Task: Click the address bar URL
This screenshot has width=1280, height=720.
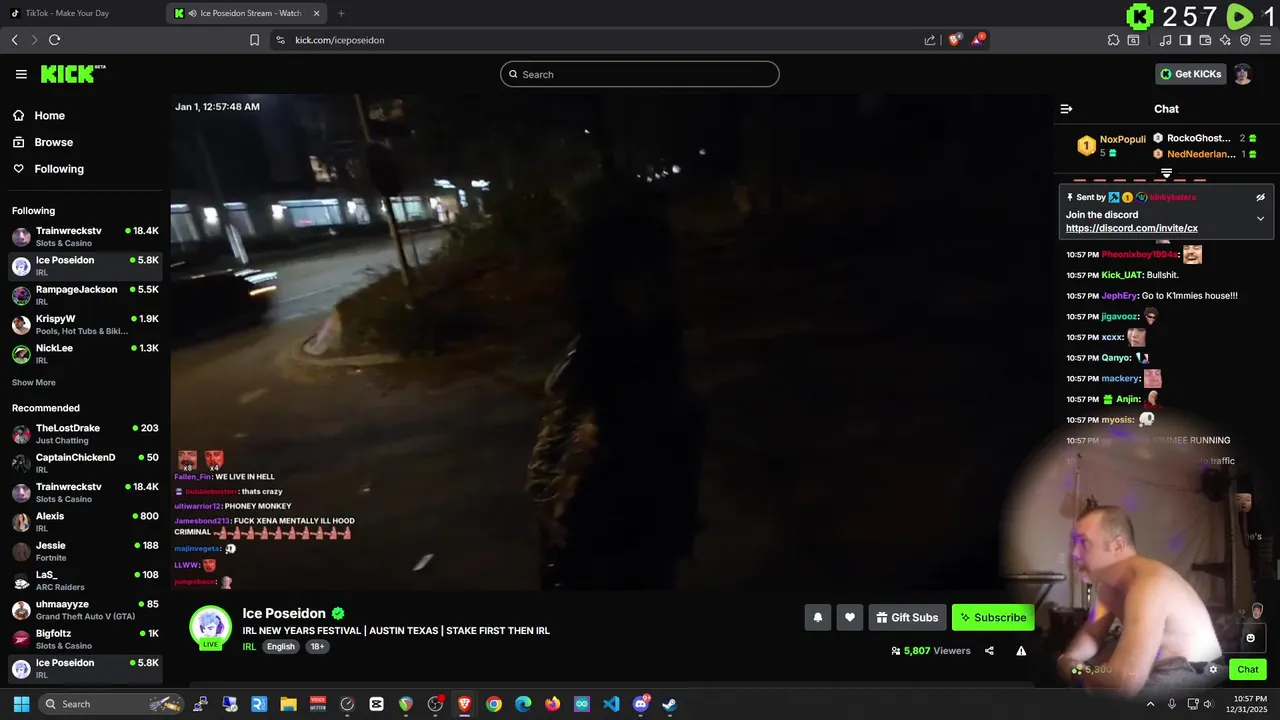Action: pos(340,40)
